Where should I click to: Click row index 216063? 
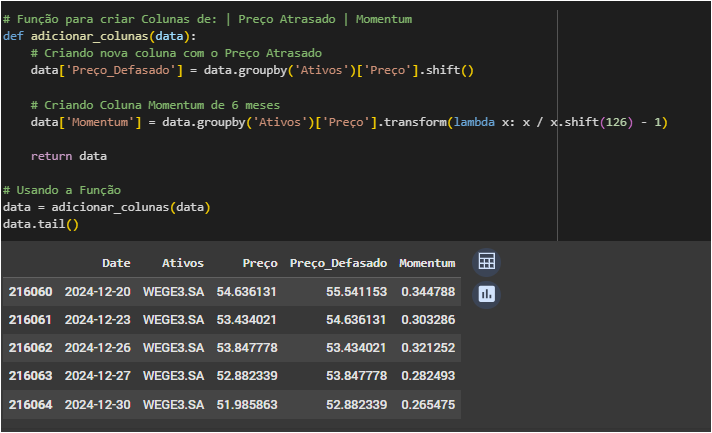coord(30,376)
